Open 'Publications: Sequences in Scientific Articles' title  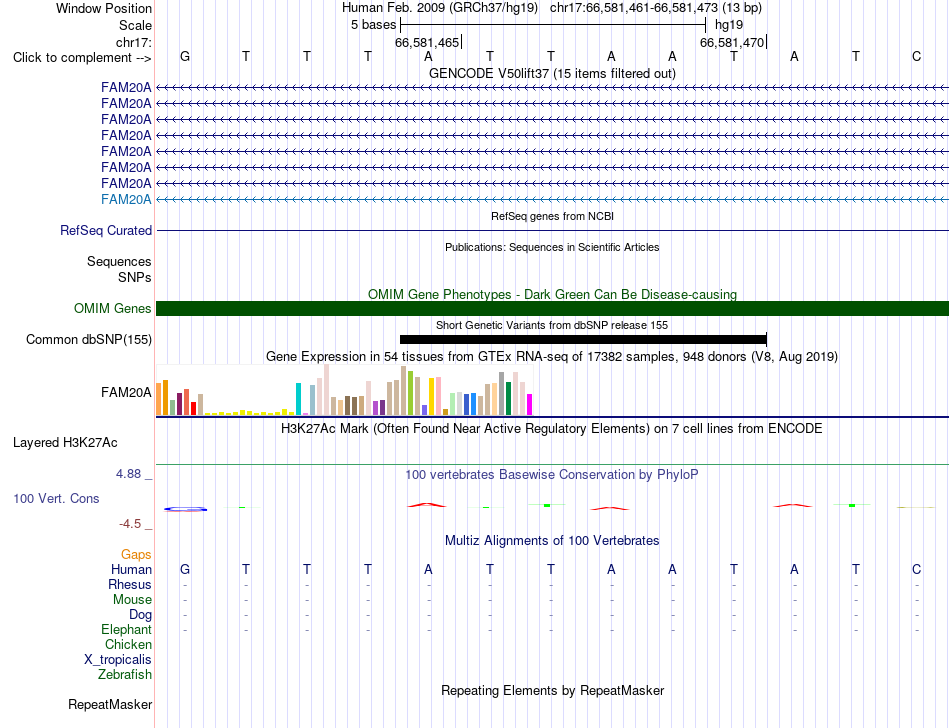(x=552, y=247)
